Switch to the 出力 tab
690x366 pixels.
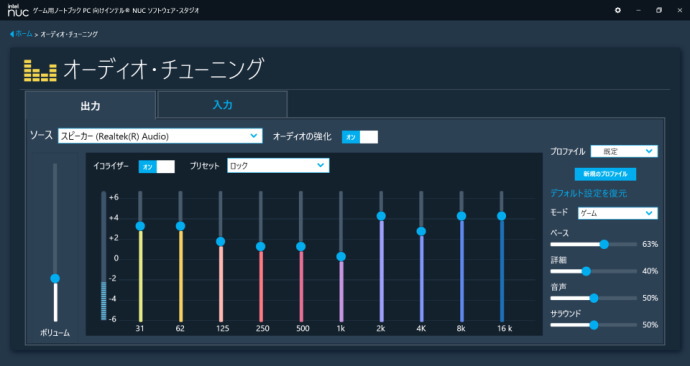(90, 106)
